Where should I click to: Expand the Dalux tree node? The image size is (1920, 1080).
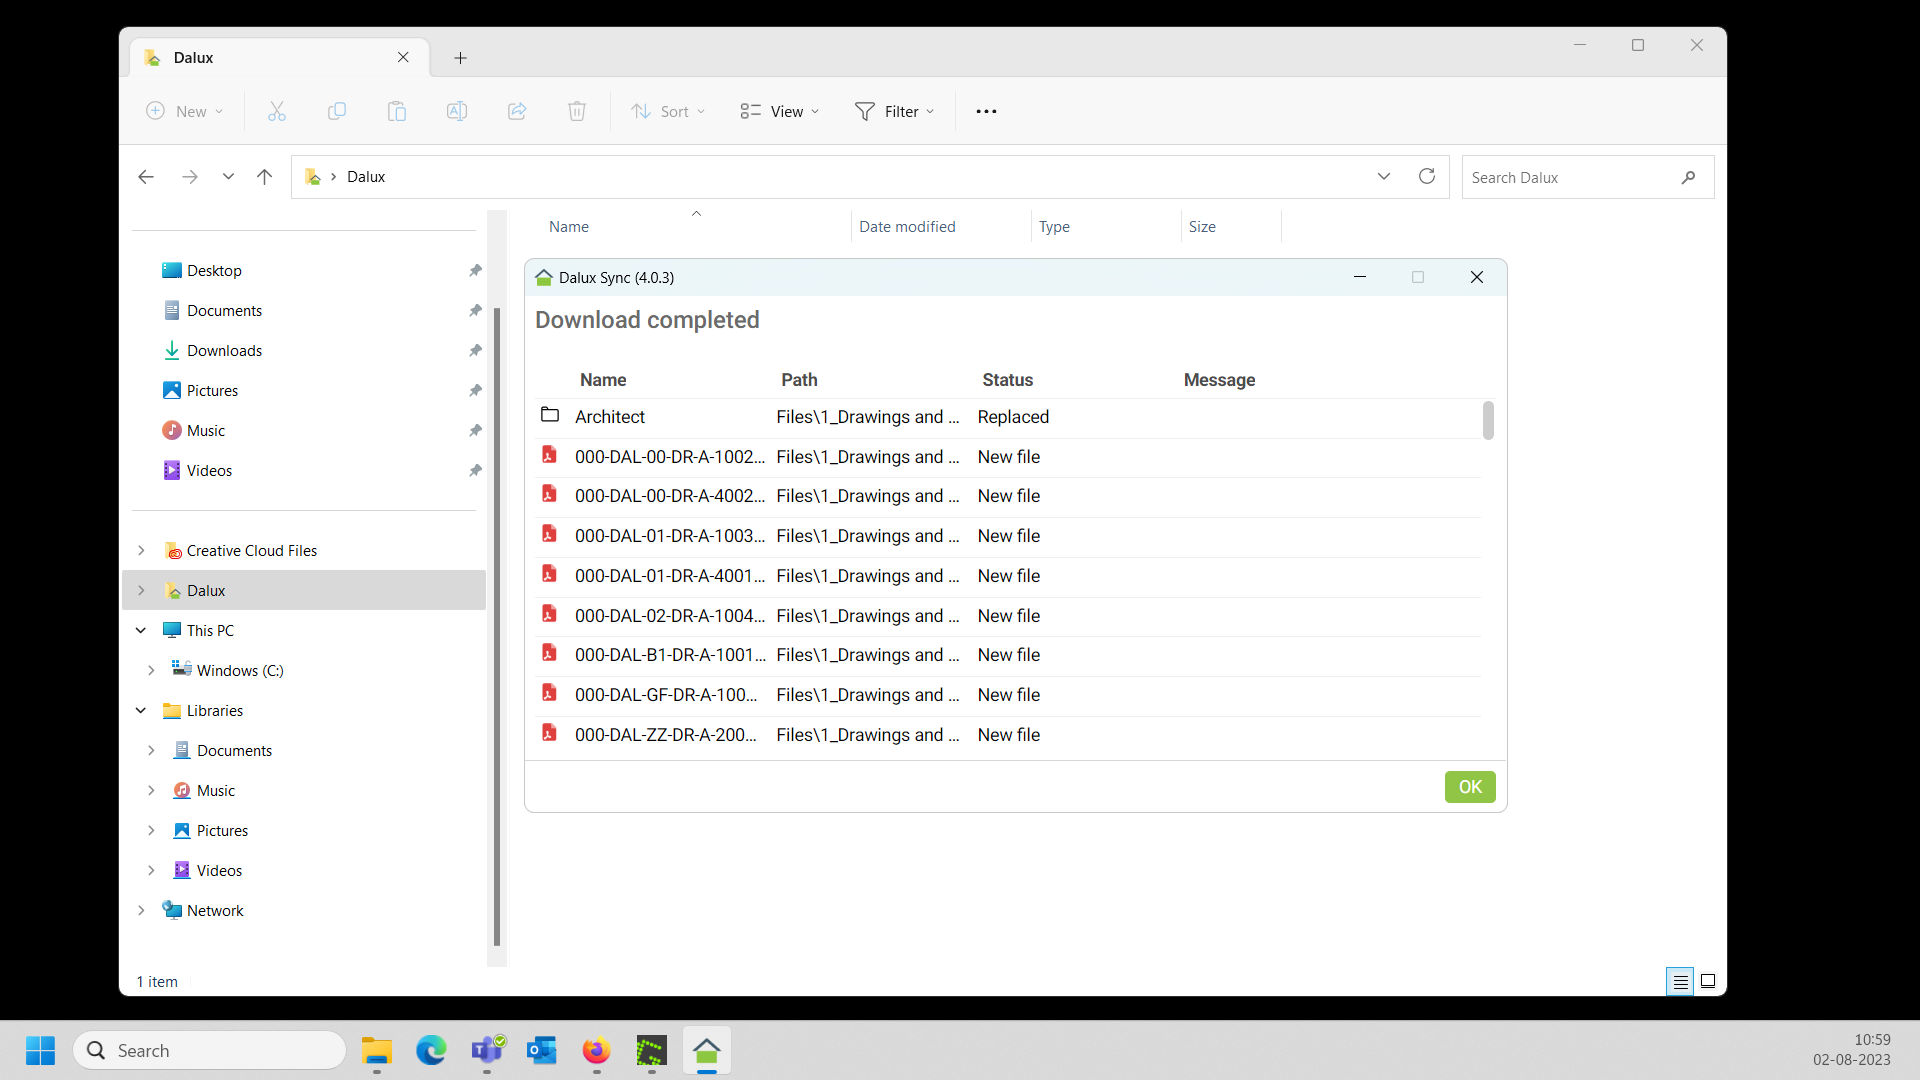pos(141,590)
